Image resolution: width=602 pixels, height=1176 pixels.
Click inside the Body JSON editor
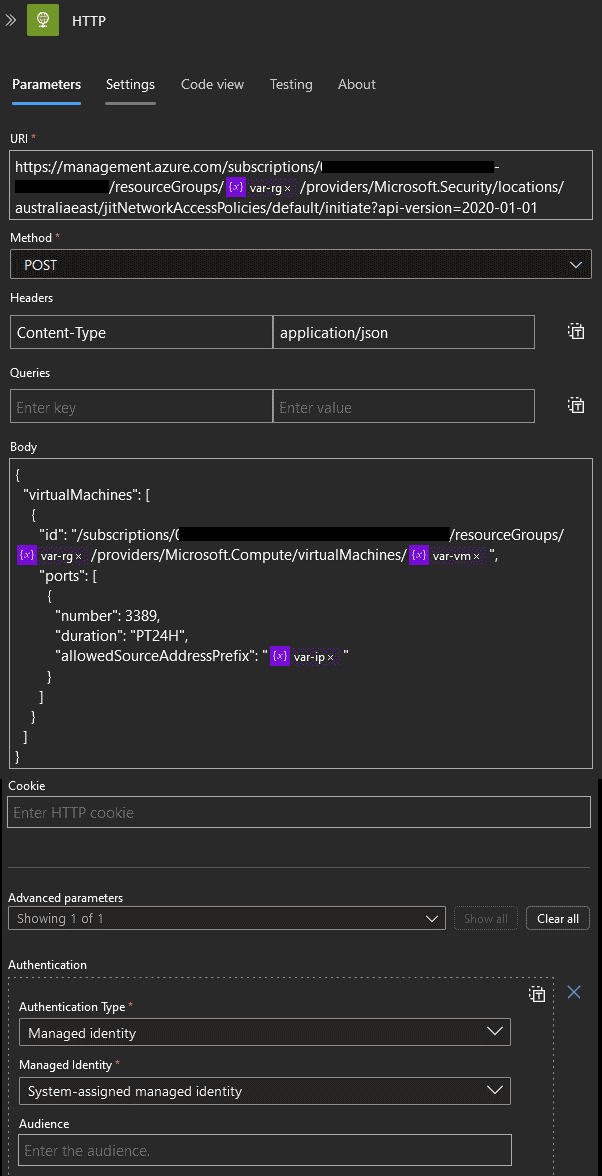[x=301, y=615]
